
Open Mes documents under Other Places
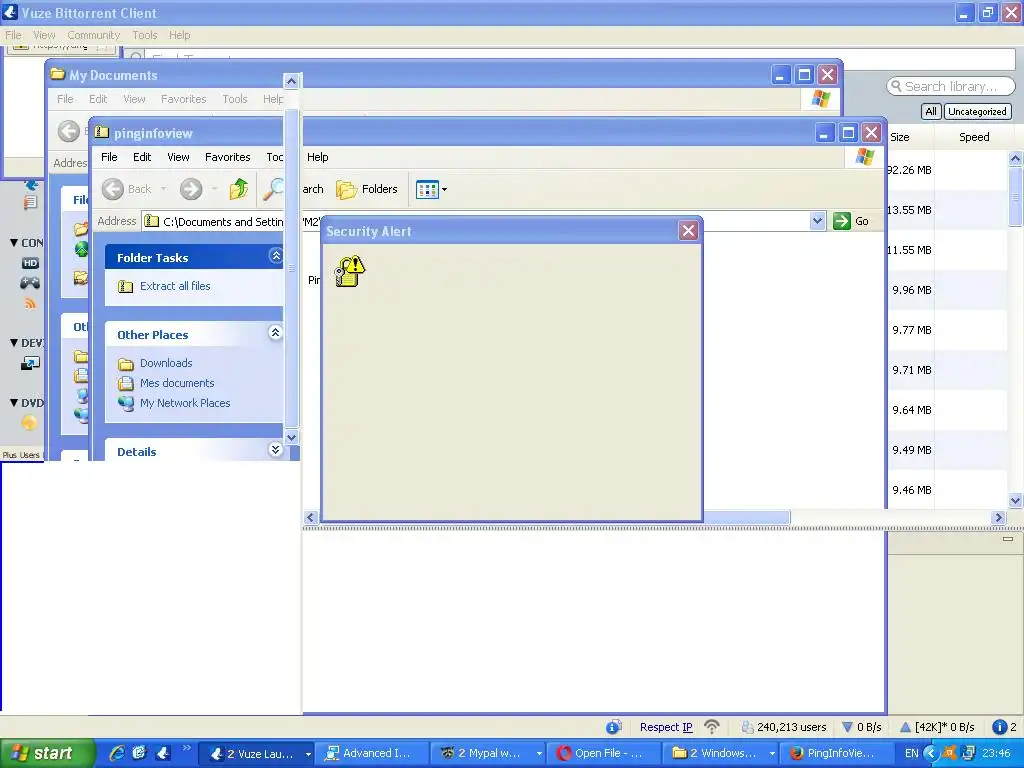coord(177,383)
